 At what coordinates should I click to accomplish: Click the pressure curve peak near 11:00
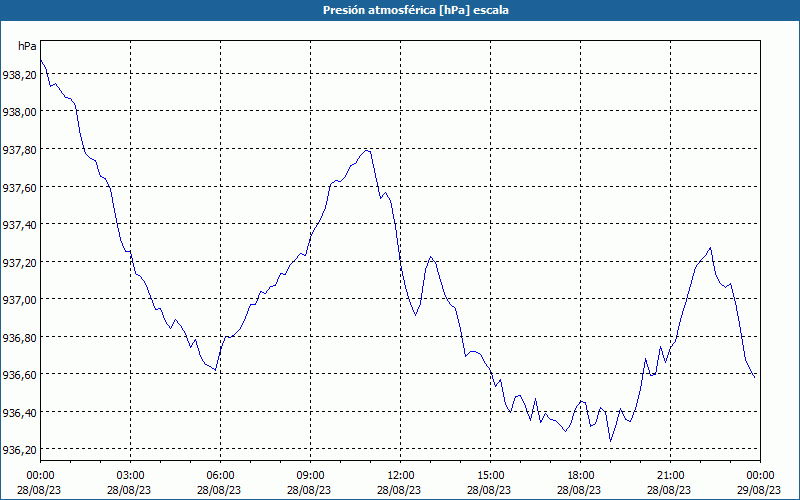[367, 151]
